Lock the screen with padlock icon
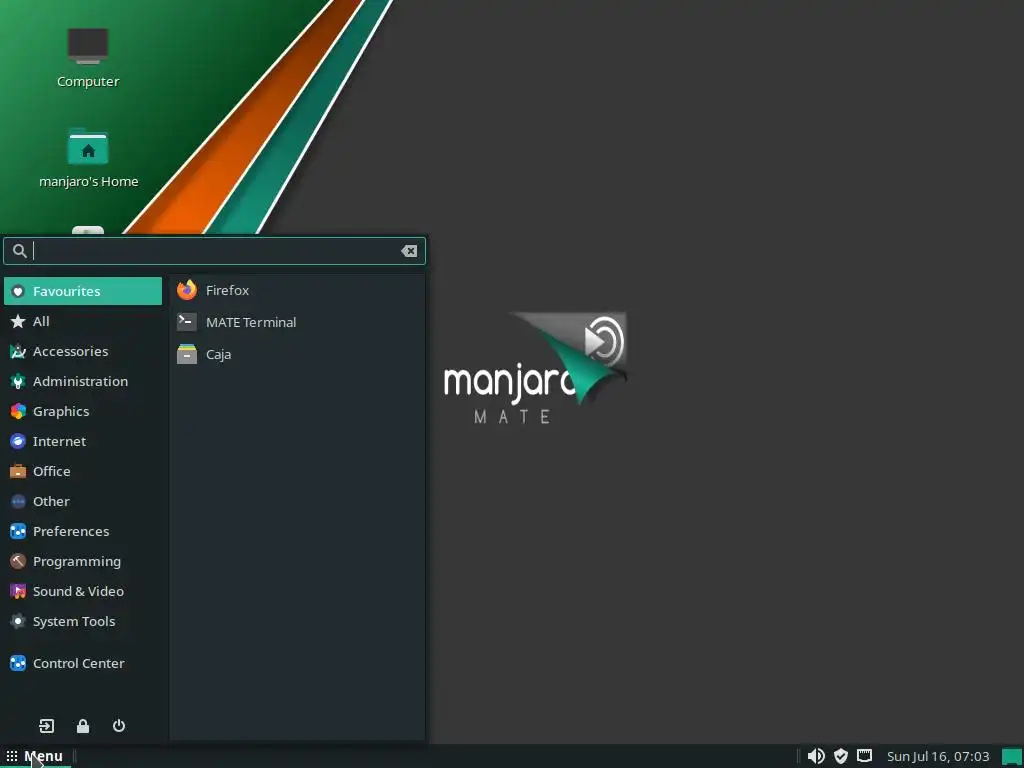This screenshot has height=768, width=1024. (x=83, y=726)
